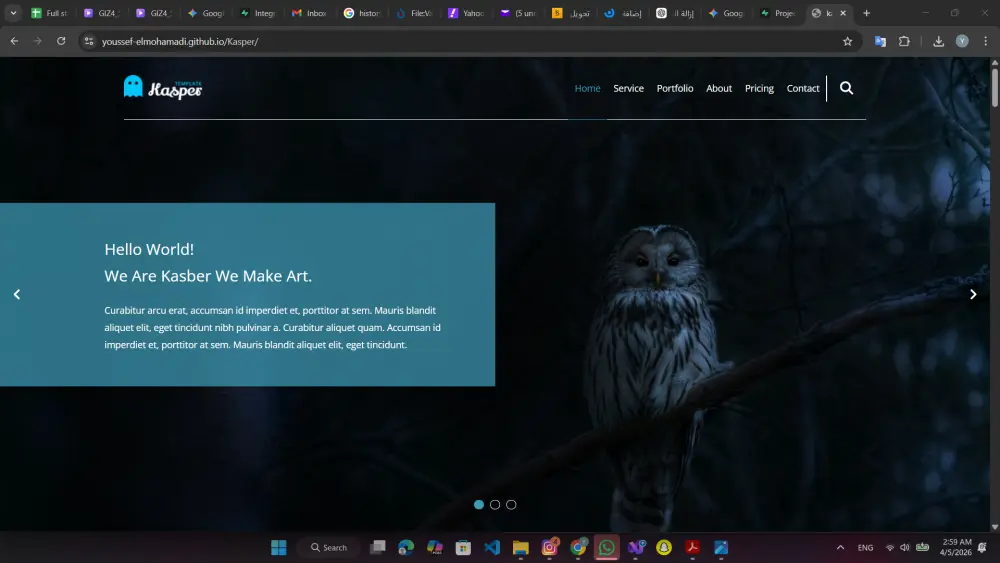Open Task View in taskbar
Image resolution: width=1000 pixels, height=563 pixels.
click(378, 547)
